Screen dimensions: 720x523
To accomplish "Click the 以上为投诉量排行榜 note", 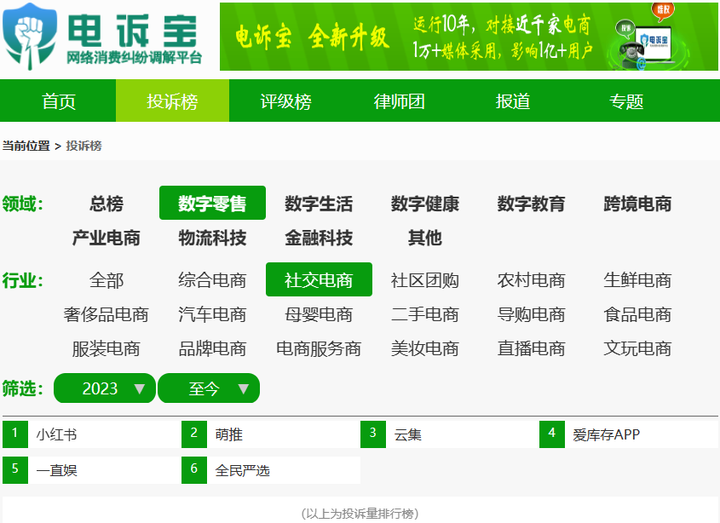I will click(x=360, y=513).
